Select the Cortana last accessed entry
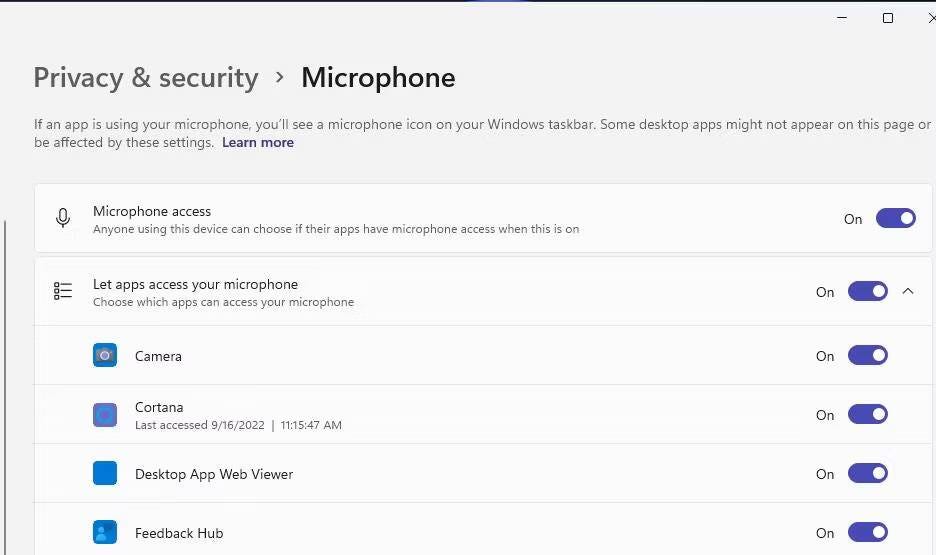936x555 pixels. (238, 425)
